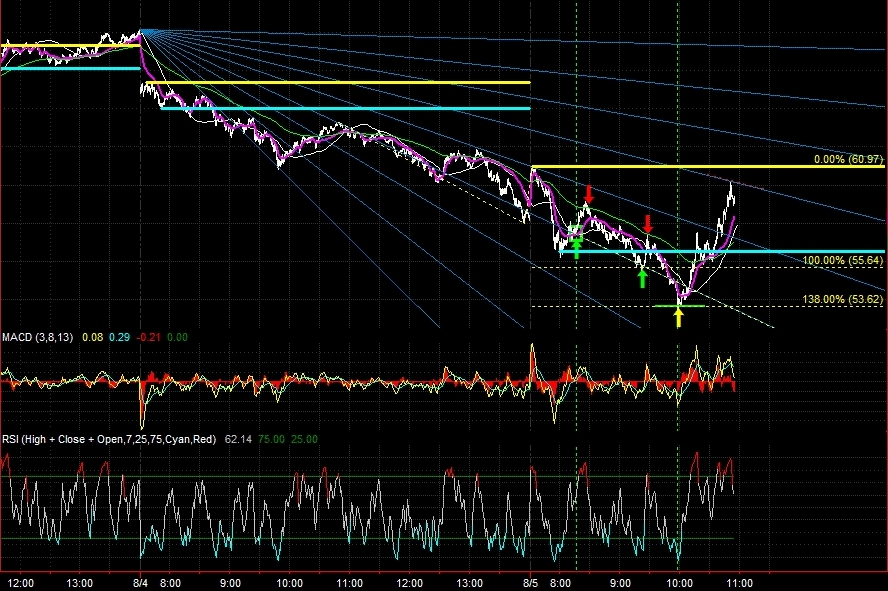Screen dimensions: 888x591
Task: Click the leftmost green up arrow
Action: click(577, 247)
